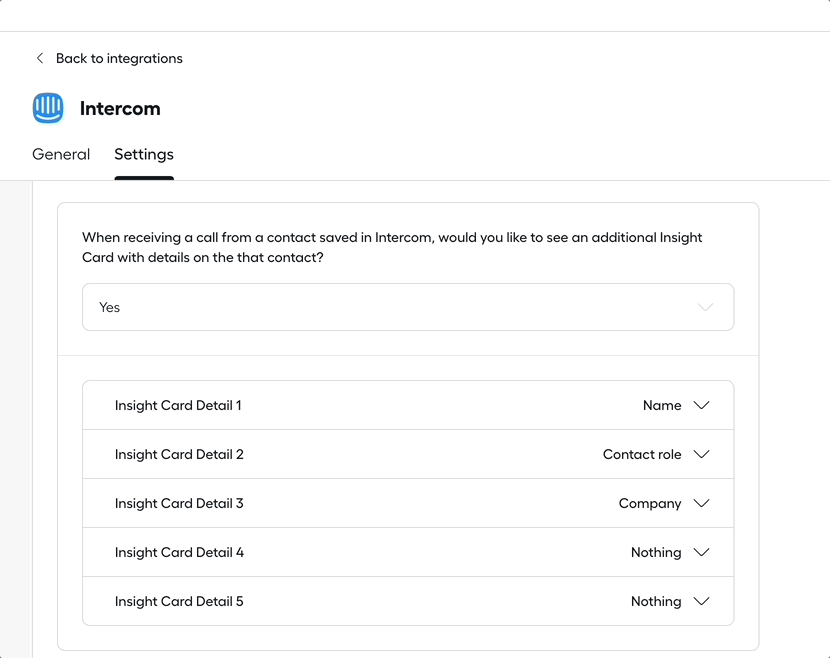Click Nothing value for Insight Card Detail 5
This screenshot has width=830, height=658.
coord(656,601)
